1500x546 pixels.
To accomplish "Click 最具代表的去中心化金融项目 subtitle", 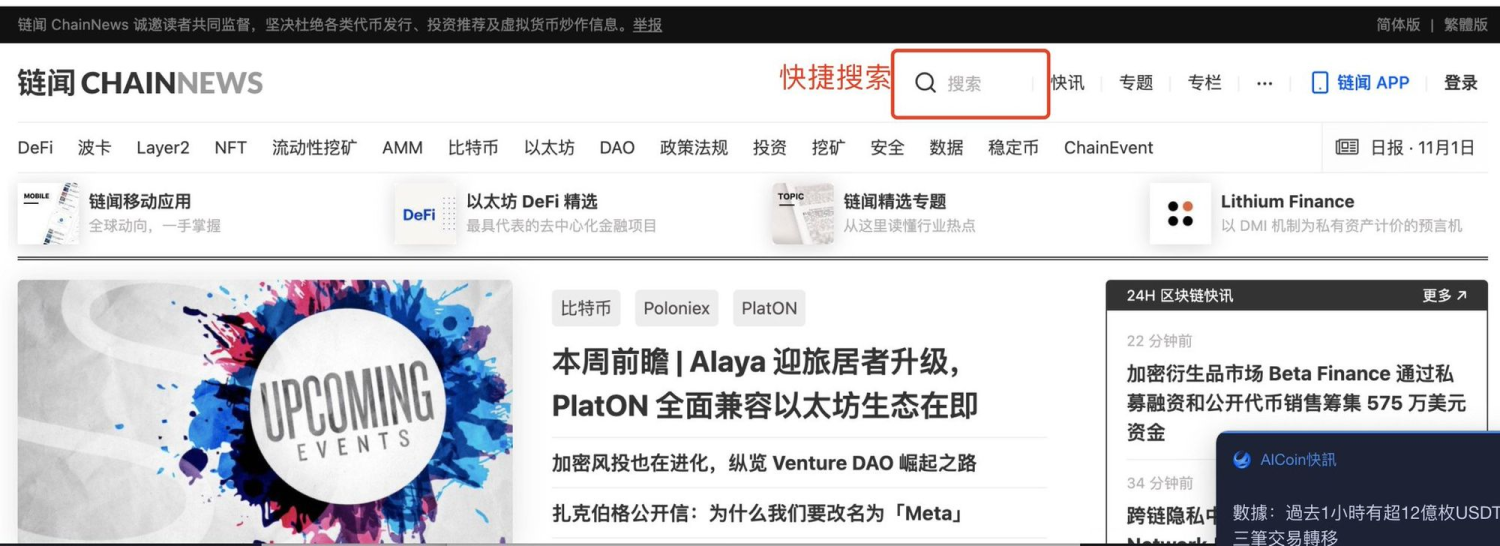I will pos(561,226).
